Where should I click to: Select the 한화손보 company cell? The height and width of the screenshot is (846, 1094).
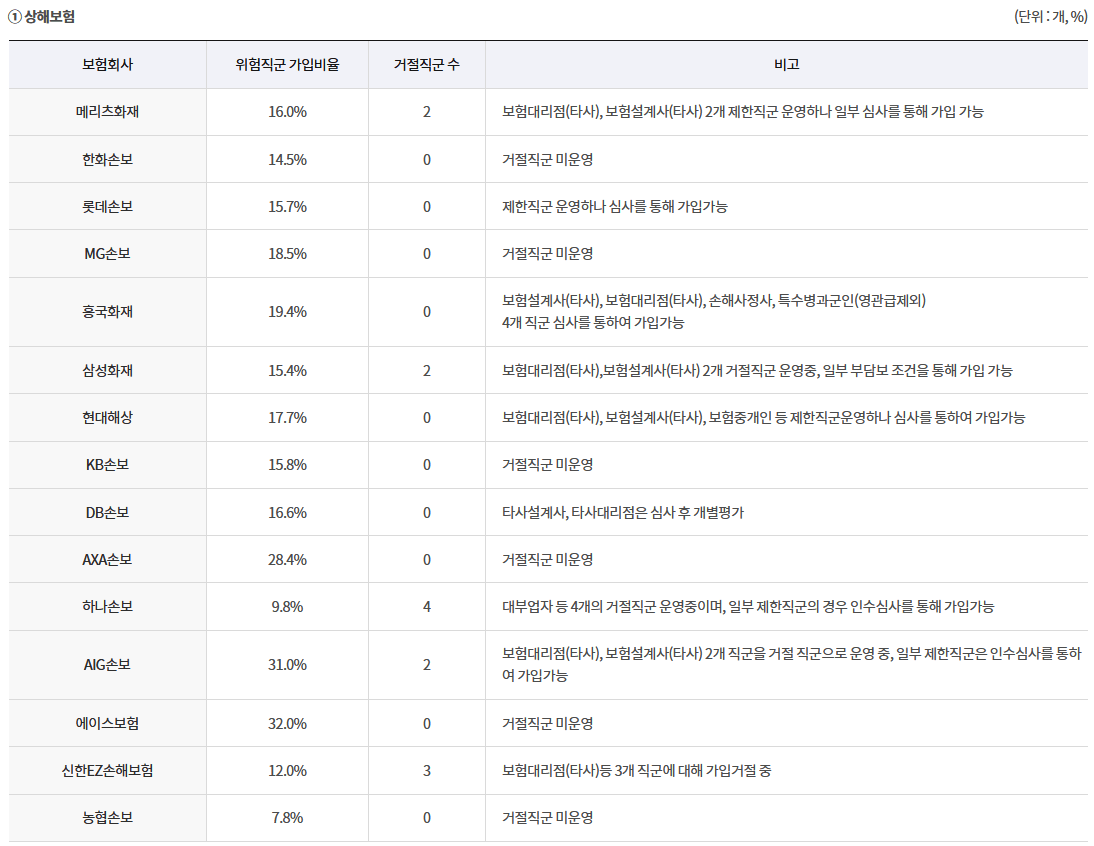pyautogui.click(x=107, y=160)
